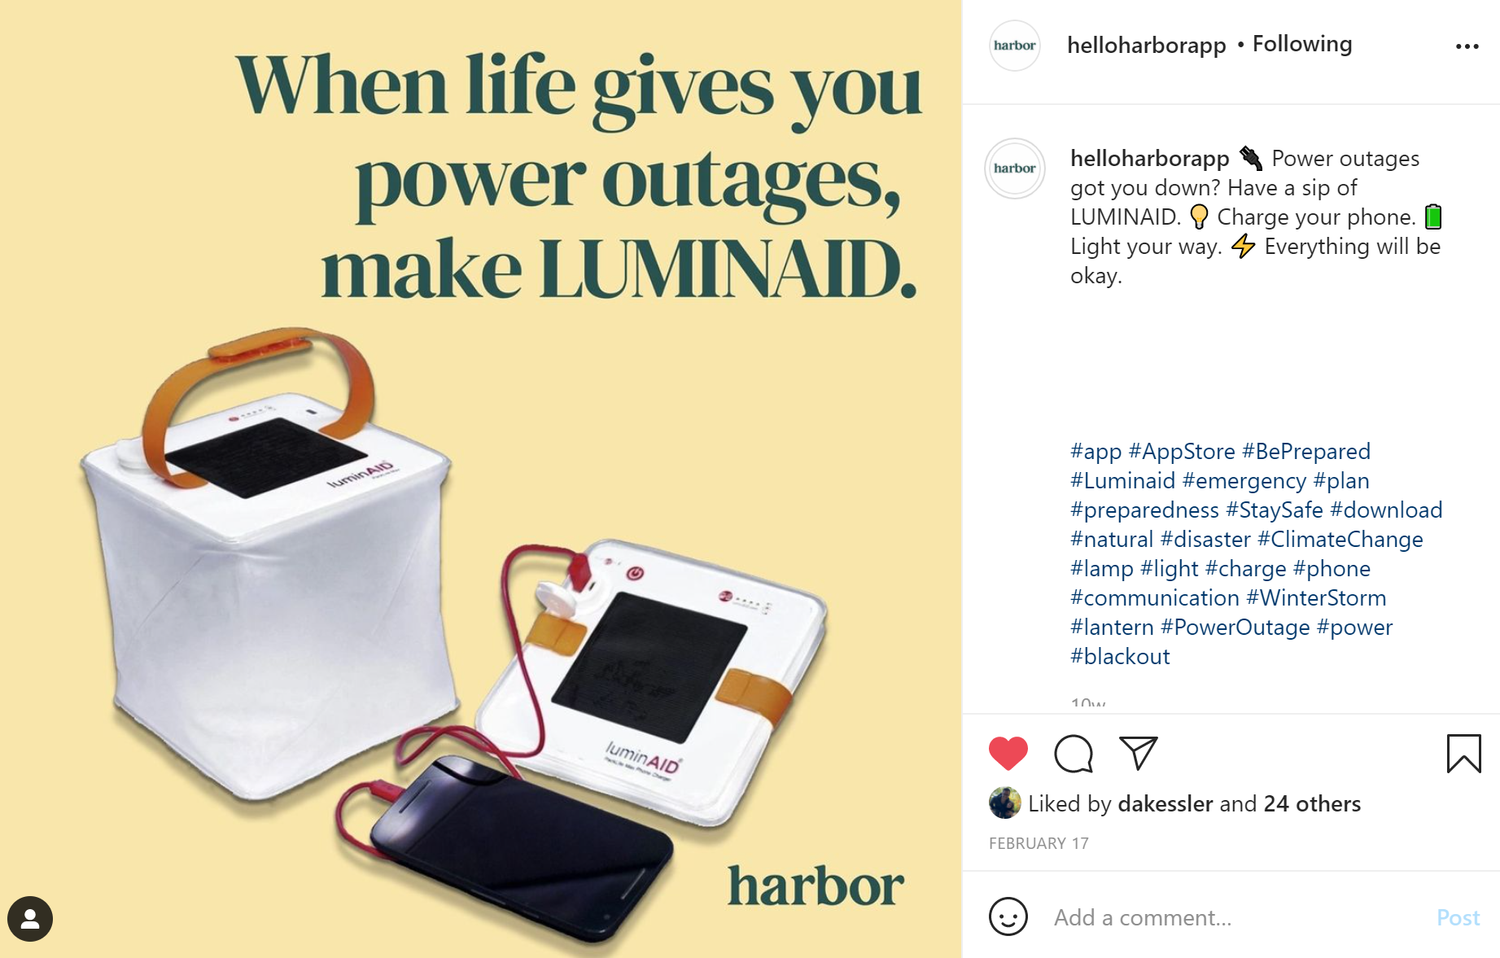
Task: Open emoji picker smiley icon
Action: click(1008, 916)
